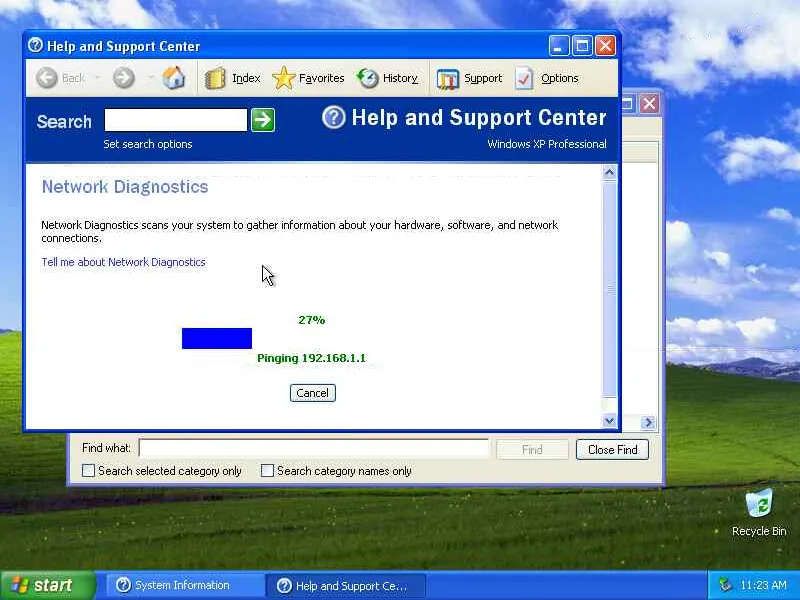The height and width of the screenshot is (600, 800).
Task: Click scrollbar down arrow in help pane
Action: click(x=609, y=421)
